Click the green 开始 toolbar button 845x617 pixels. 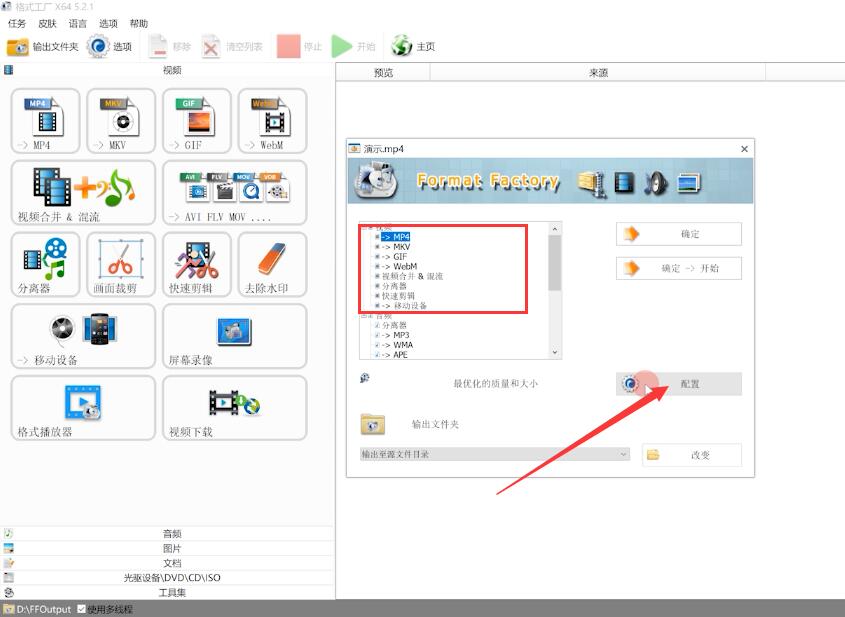coord(353,47)
